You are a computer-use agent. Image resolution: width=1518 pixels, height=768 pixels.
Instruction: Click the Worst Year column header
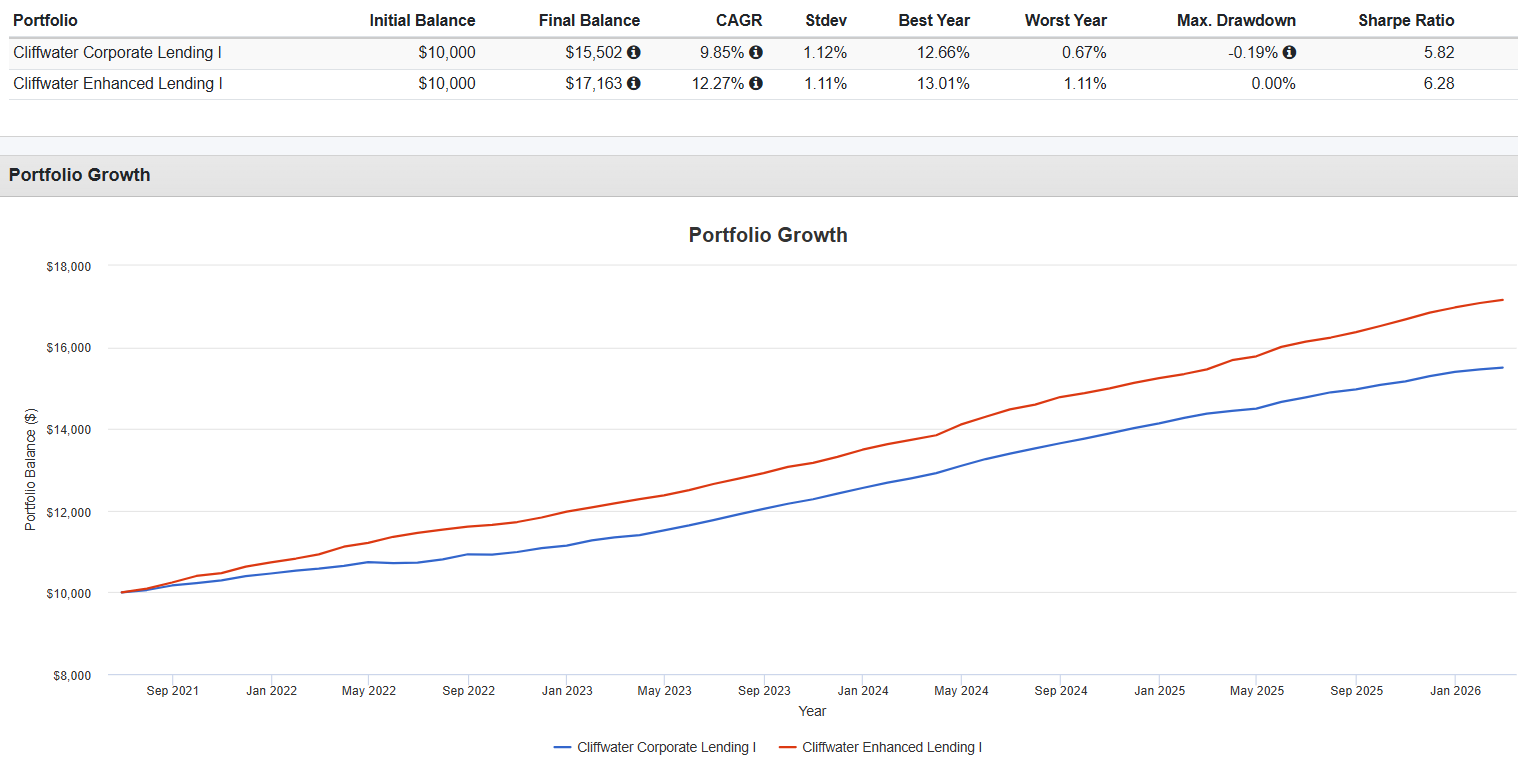click(1066, 20)
